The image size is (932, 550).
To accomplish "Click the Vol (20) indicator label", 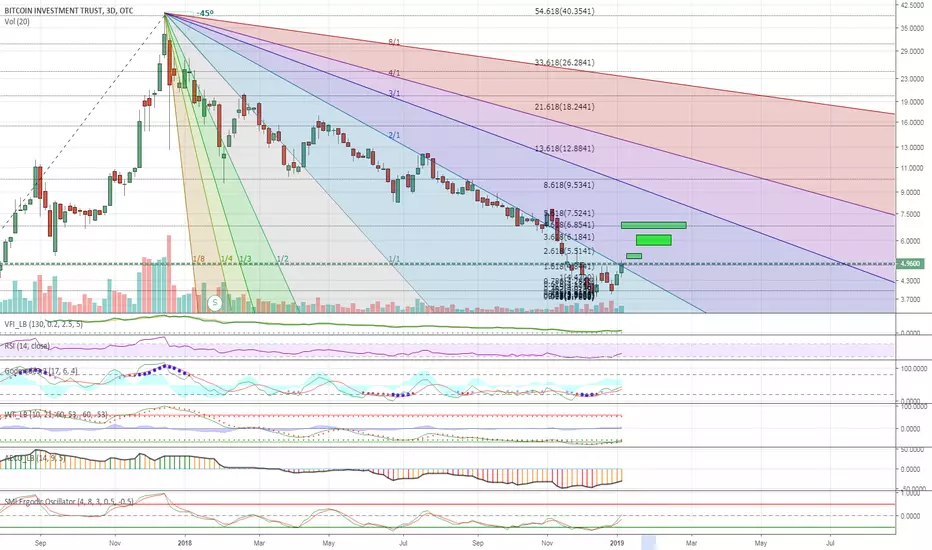I will pyautogui.click(x=17, y=21).
